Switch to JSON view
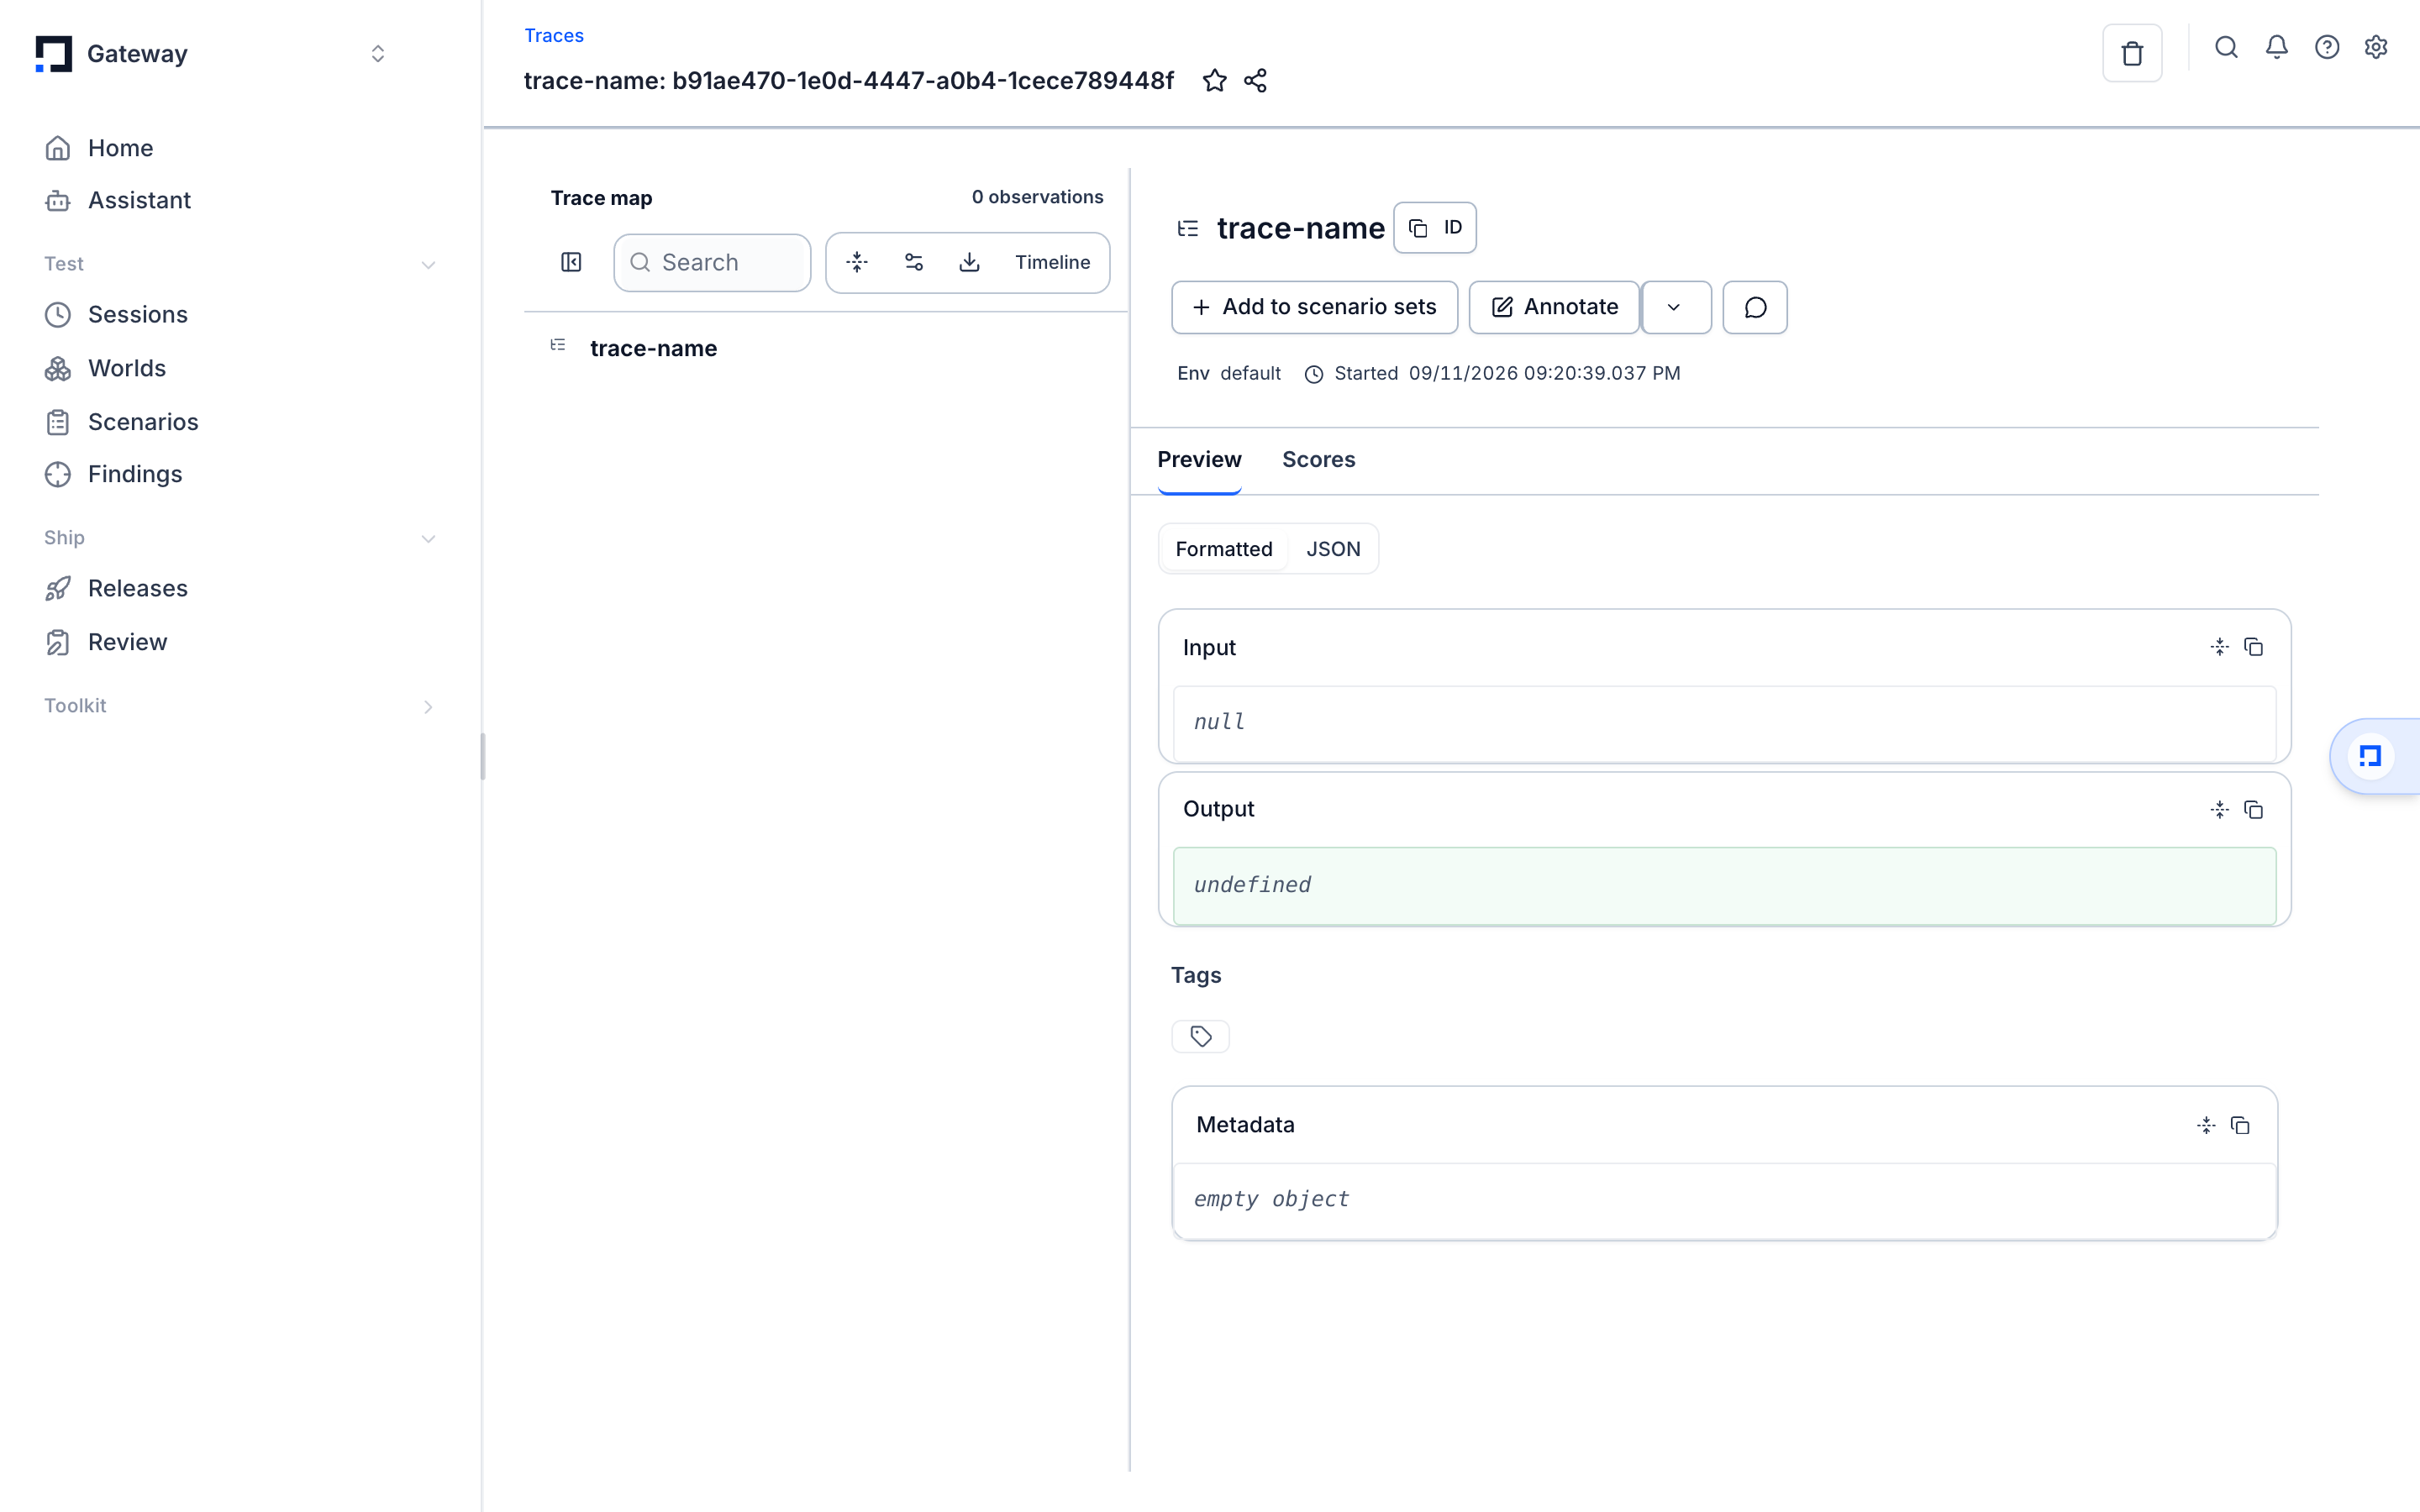 pos(1333,549)
